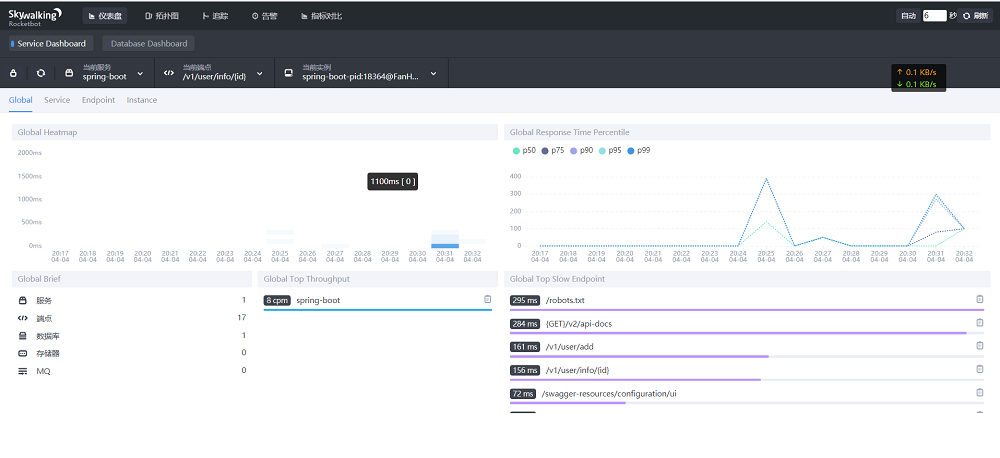This screenshot has height=458, width=1000.
Task: Toggle the 自动 auto refresh button
Action: click(x=908, y=16)
